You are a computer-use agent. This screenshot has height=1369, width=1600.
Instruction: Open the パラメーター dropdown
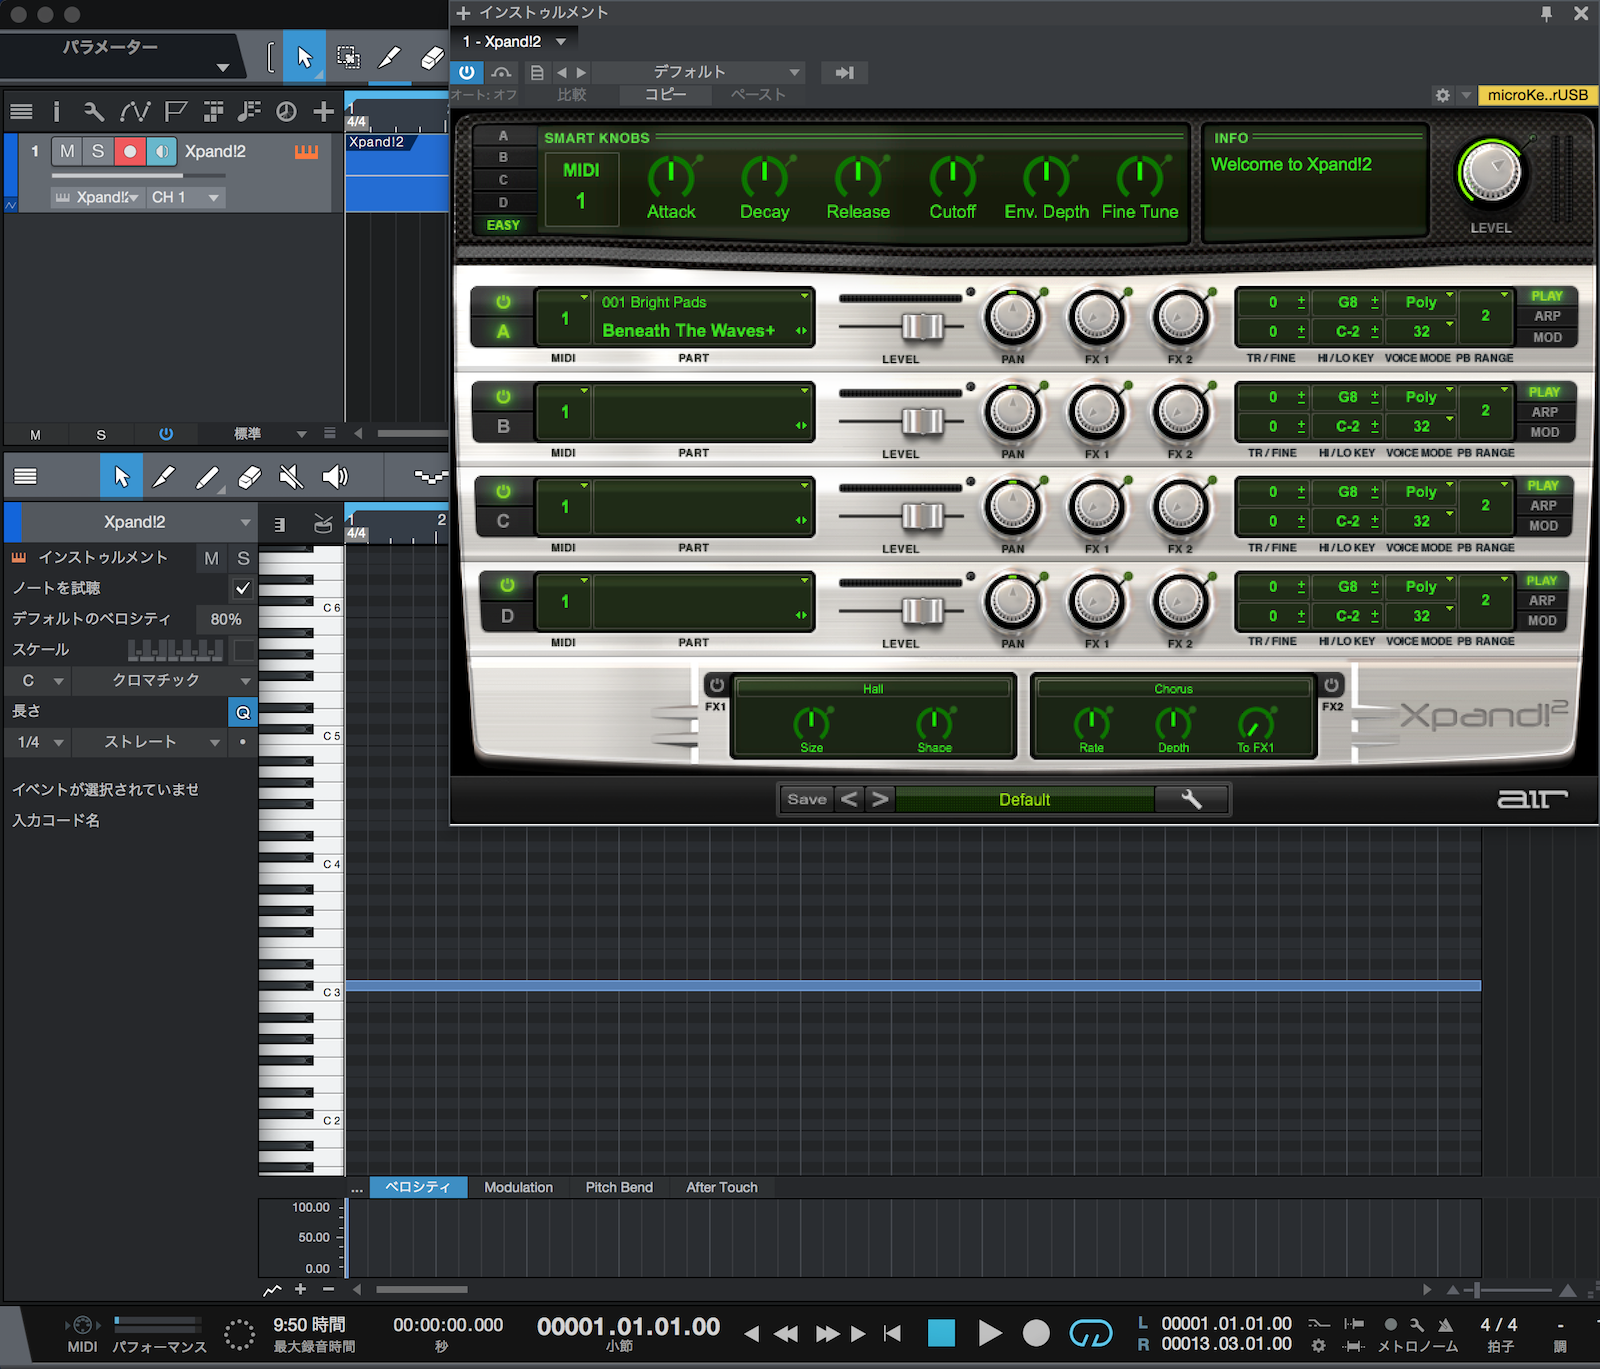click(x=122, y=56)
